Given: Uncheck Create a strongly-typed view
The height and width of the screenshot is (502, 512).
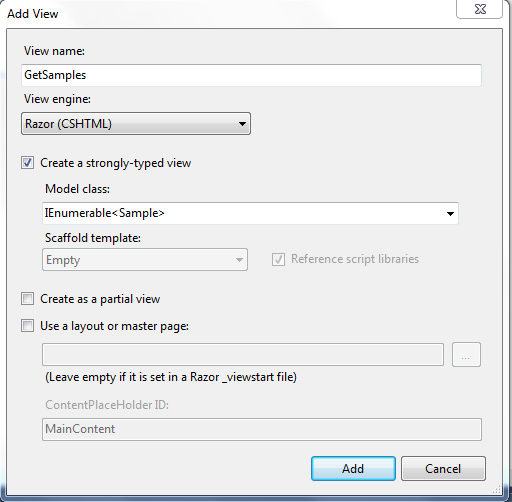Looking at the screenshot, I should pyautogui.click(x=27, y=163).
